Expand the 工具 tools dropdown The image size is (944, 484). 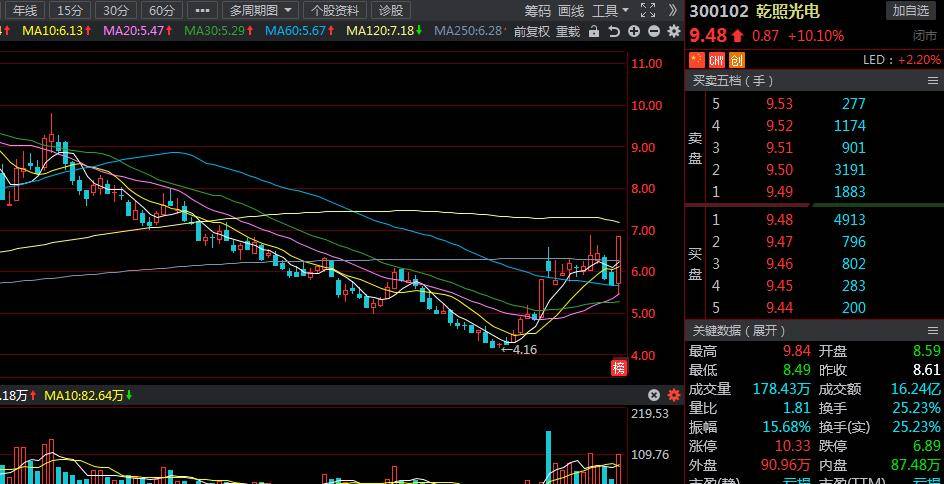coord(610,10)
